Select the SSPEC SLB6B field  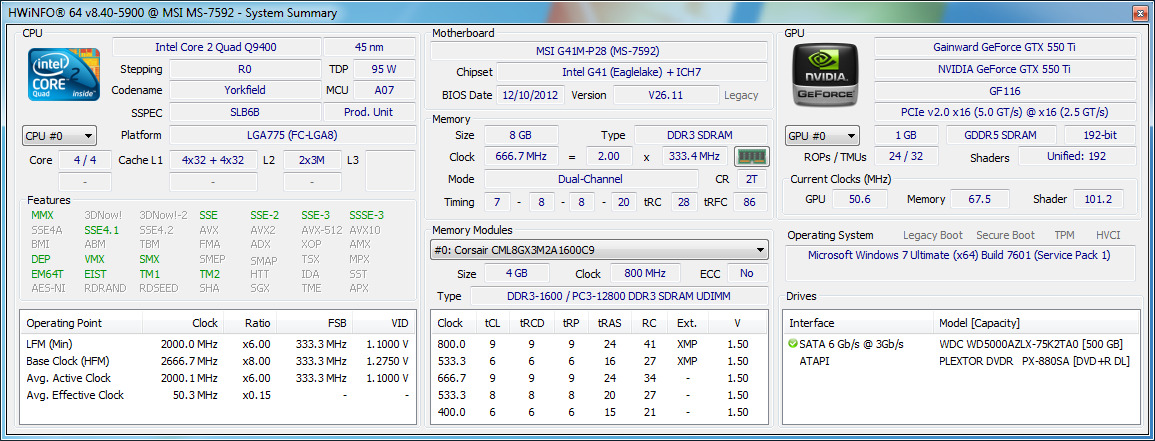[245, 113]
